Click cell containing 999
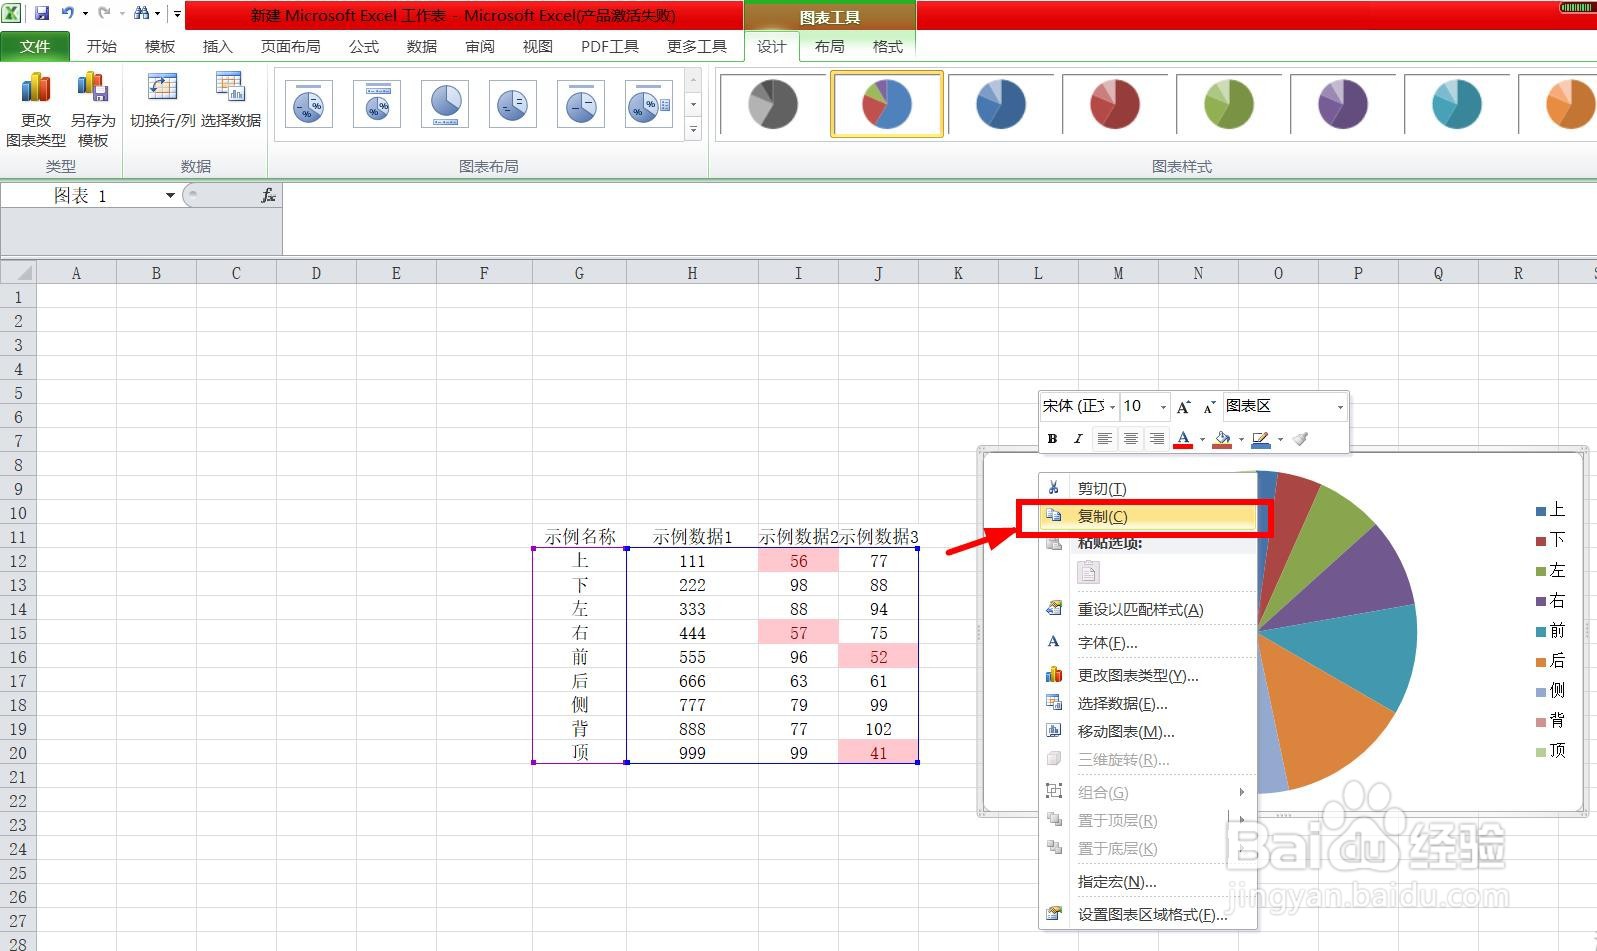This screenshot has width=1597, height=951. pyautogui.click(x=692, y=753)
